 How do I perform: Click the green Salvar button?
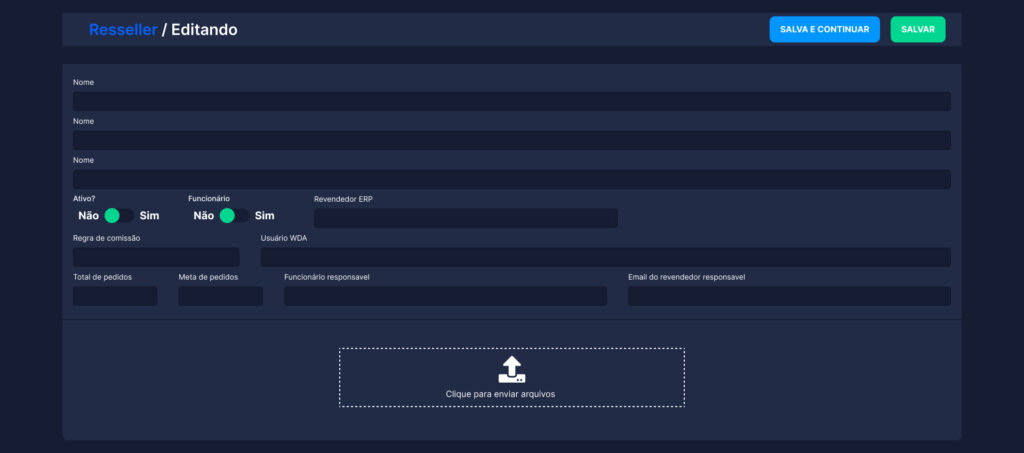(917, 30)
